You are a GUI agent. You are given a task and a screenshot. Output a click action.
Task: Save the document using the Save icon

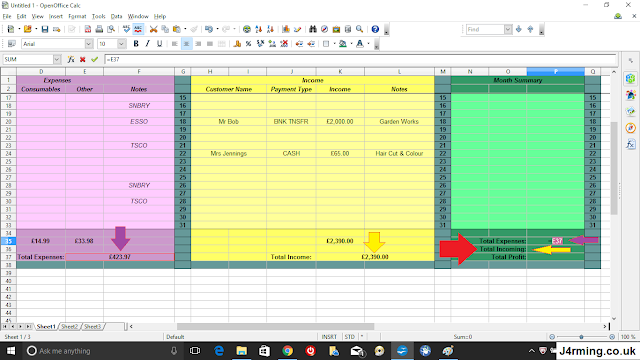coord(45,29)
